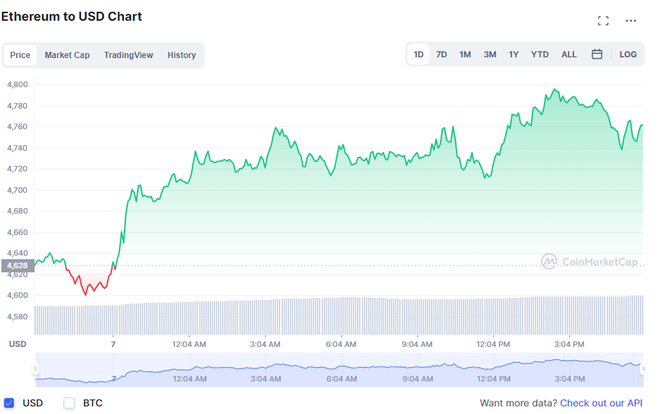Click the 4,628 price marker label
This screenshot has height=414, width=660.
point(17,265)
